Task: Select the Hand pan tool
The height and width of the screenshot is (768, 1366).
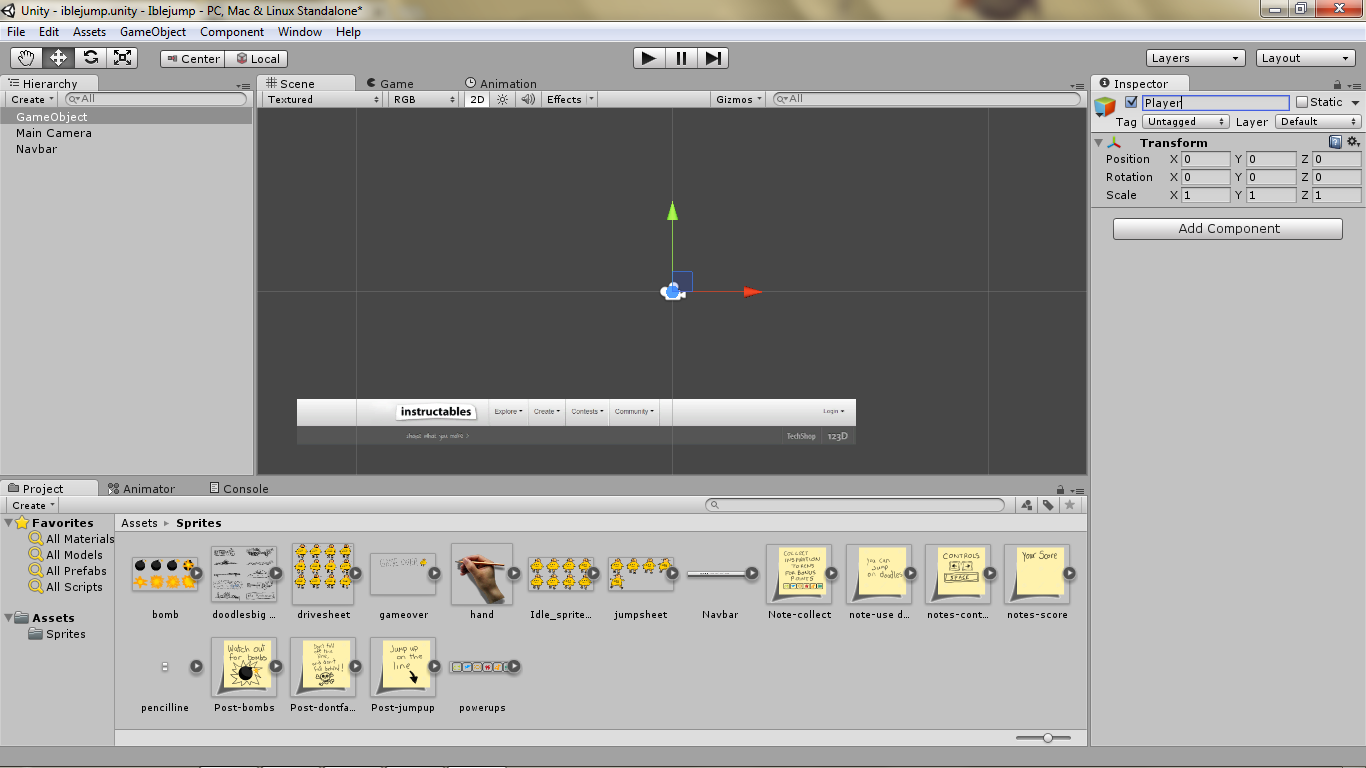Action: click(26, 58)
